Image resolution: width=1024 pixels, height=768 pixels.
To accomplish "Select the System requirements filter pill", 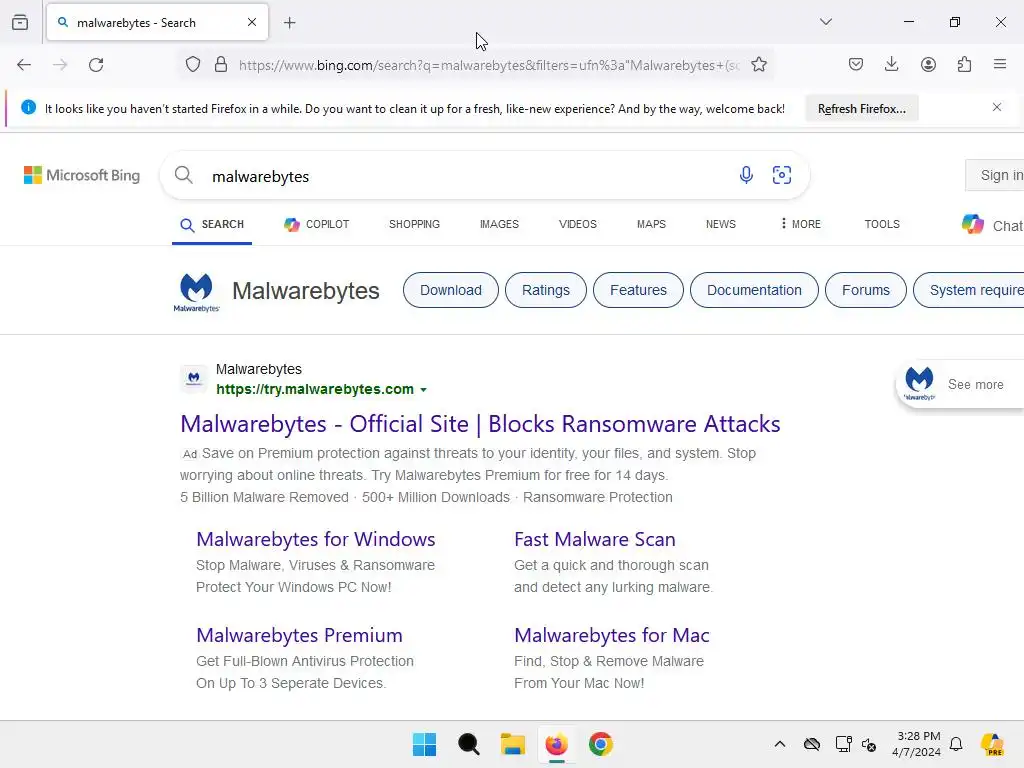I will tap(969, 290).
